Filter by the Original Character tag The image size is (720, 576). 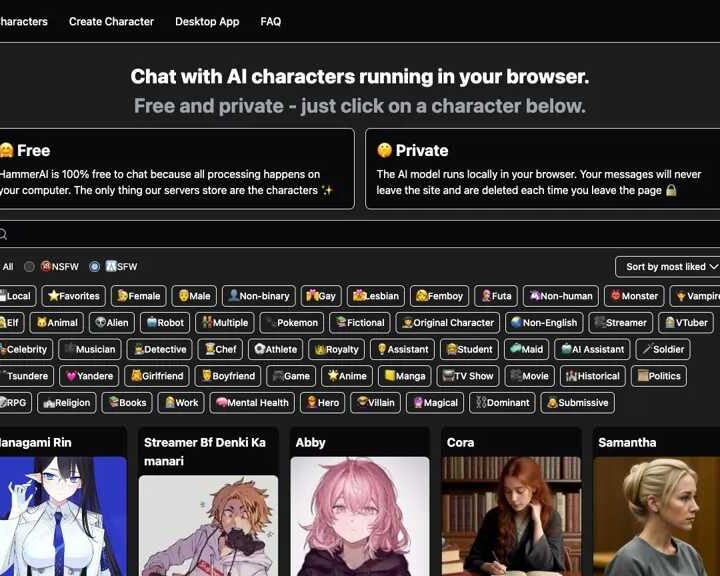coord(448,322)
